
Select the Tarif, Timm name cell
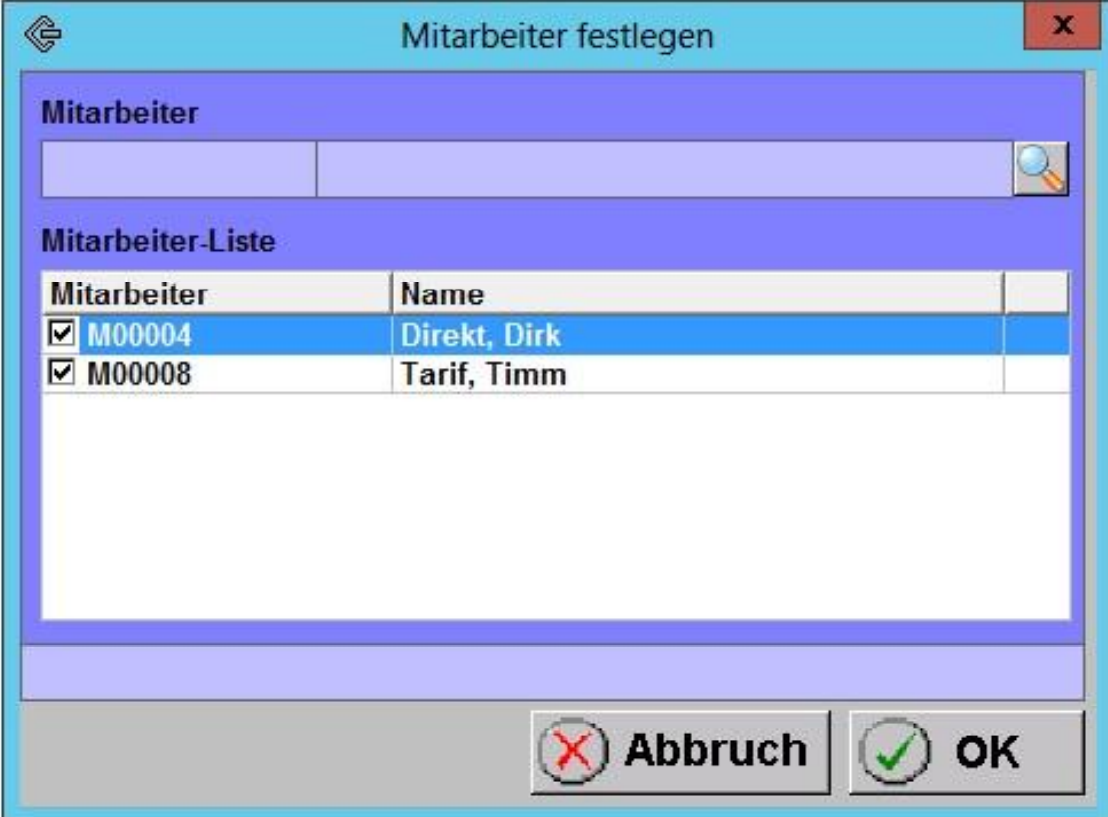(x=472, y=373)
